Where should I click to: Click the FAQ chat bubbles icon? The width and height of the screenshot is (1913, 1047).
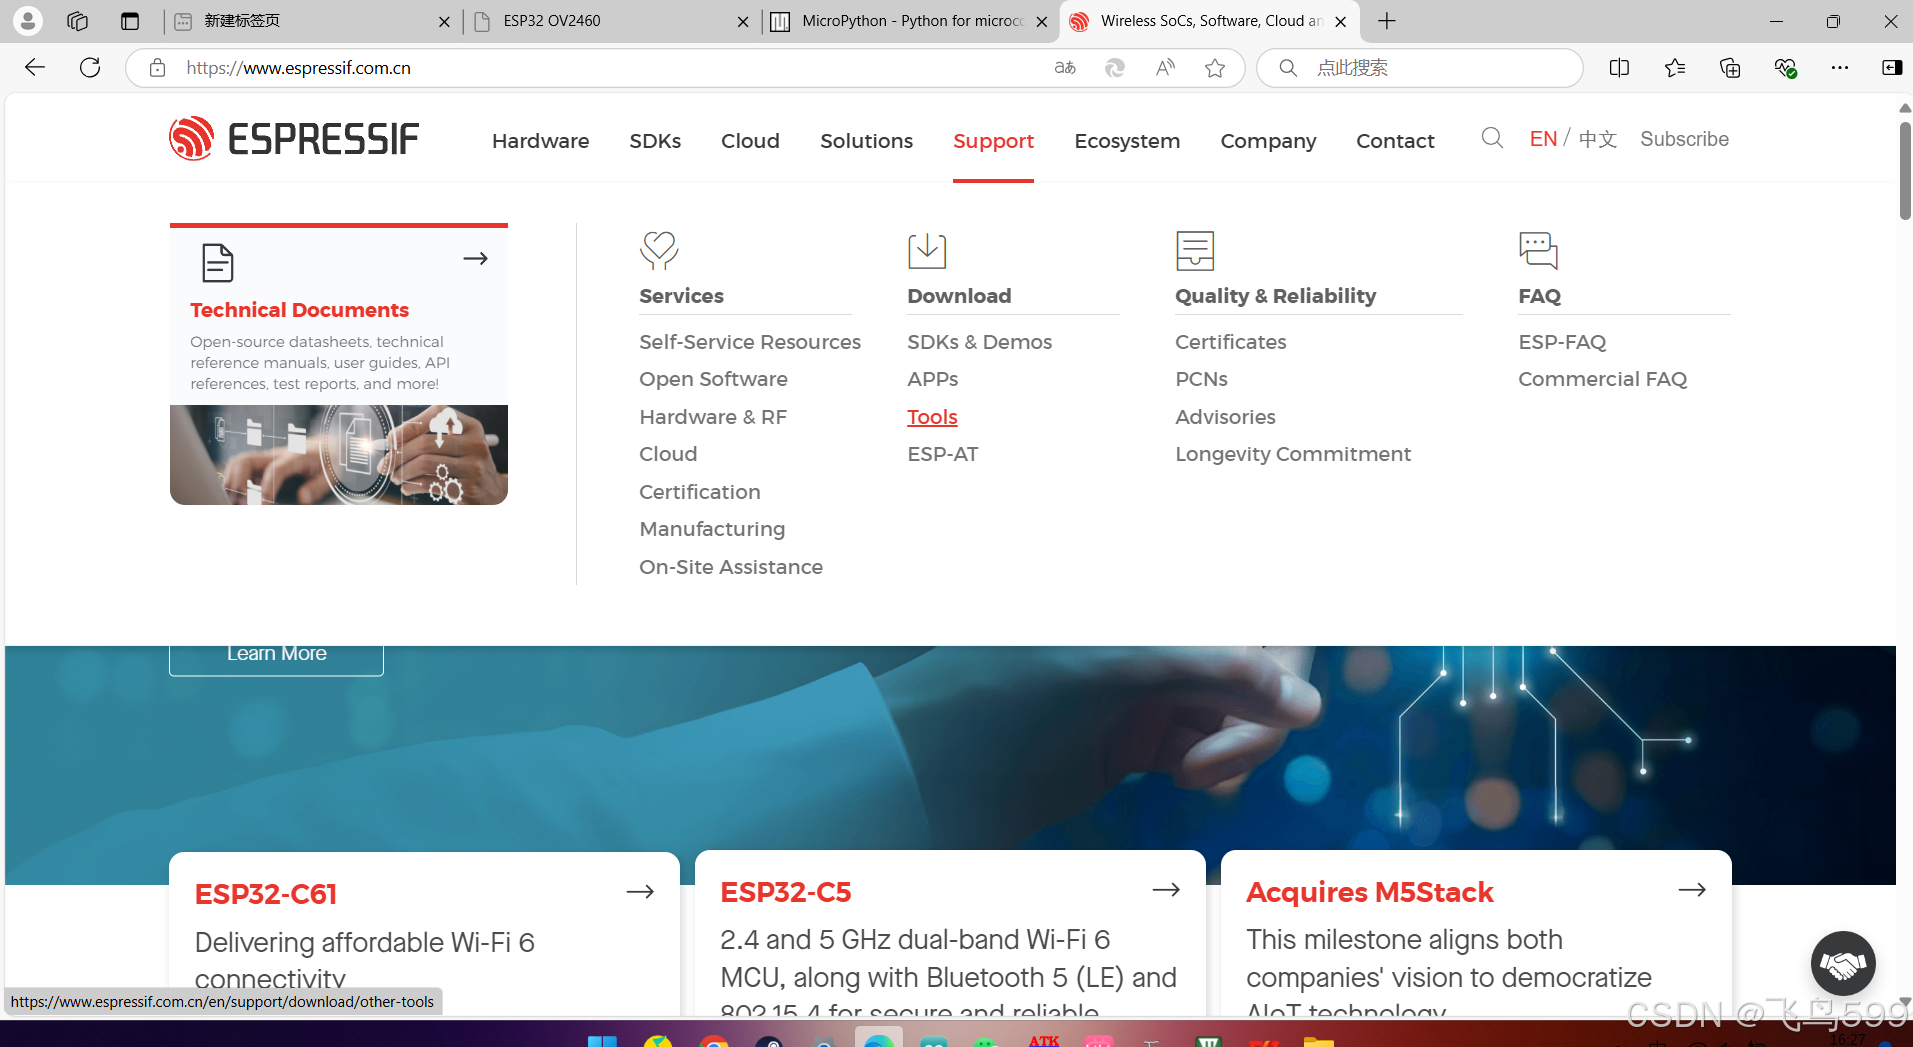click(1538, 250)
